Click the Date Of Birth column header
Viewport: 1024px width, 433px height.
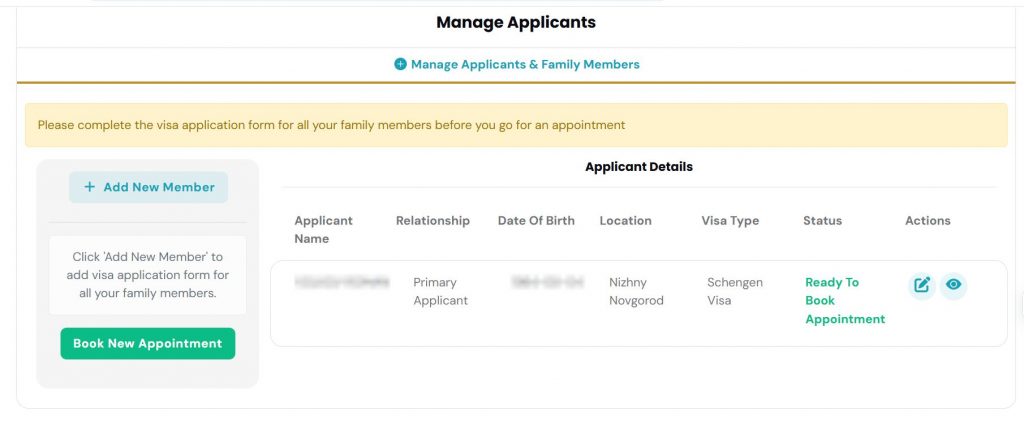[x=536, y=221]
